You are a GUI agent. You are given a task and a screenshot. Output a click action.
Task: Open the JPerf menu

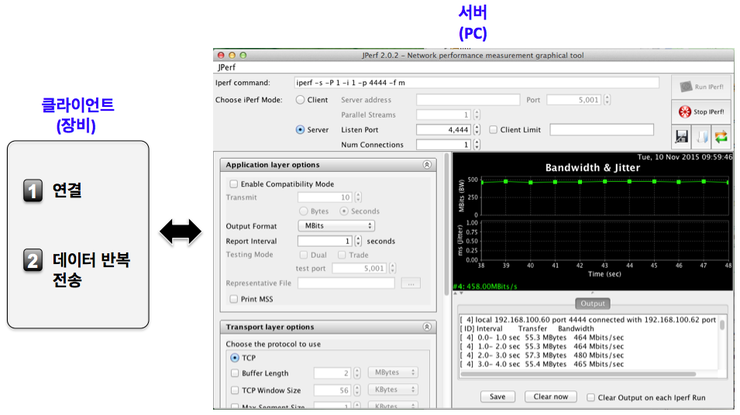point(229,67)
